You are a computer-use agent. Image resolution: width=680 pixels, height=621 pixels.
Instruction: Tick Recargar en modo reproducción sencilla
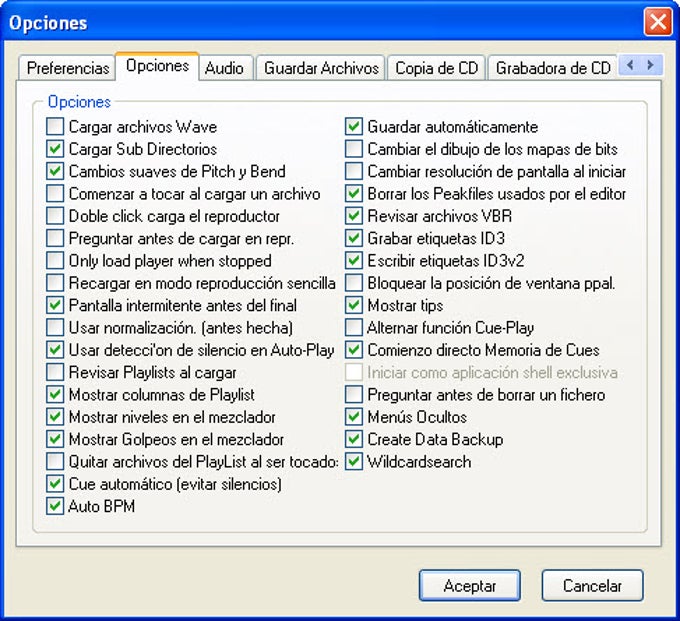coord(55,283)
